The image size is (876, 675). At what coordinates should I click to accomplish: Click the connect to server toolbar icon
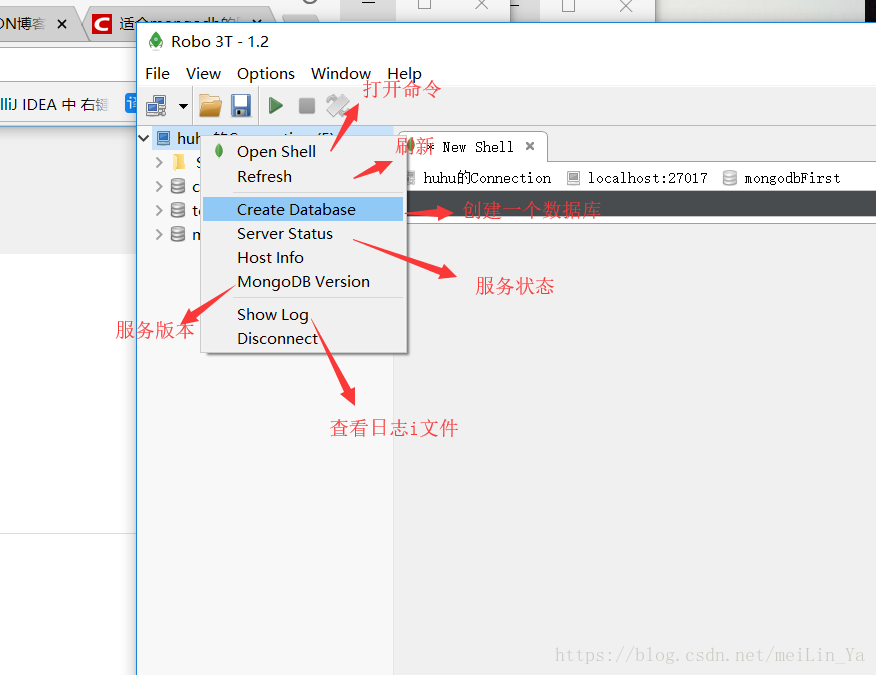pos(156,106)
